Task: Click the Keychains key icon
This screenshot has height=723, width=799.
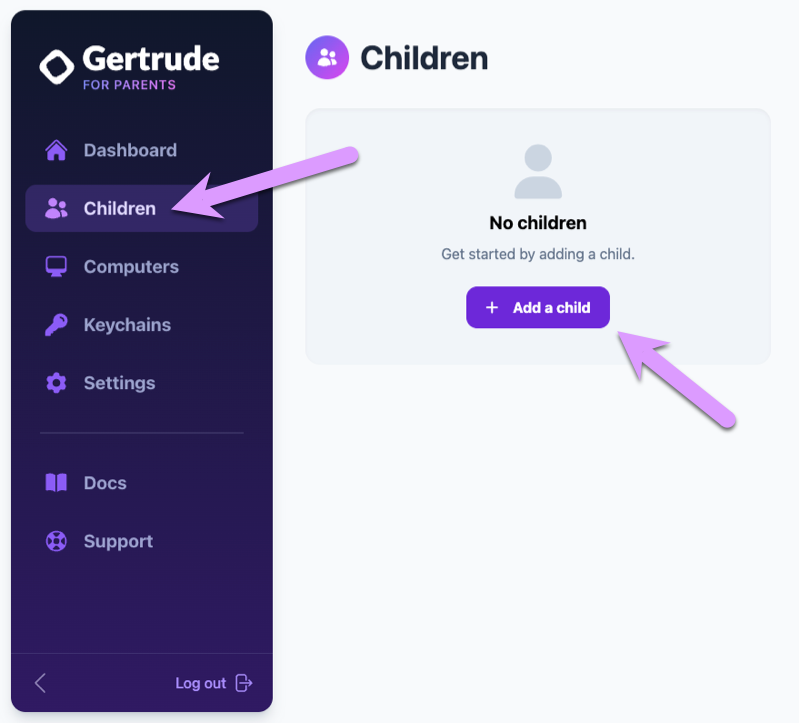Action: [x=56, y=325]
